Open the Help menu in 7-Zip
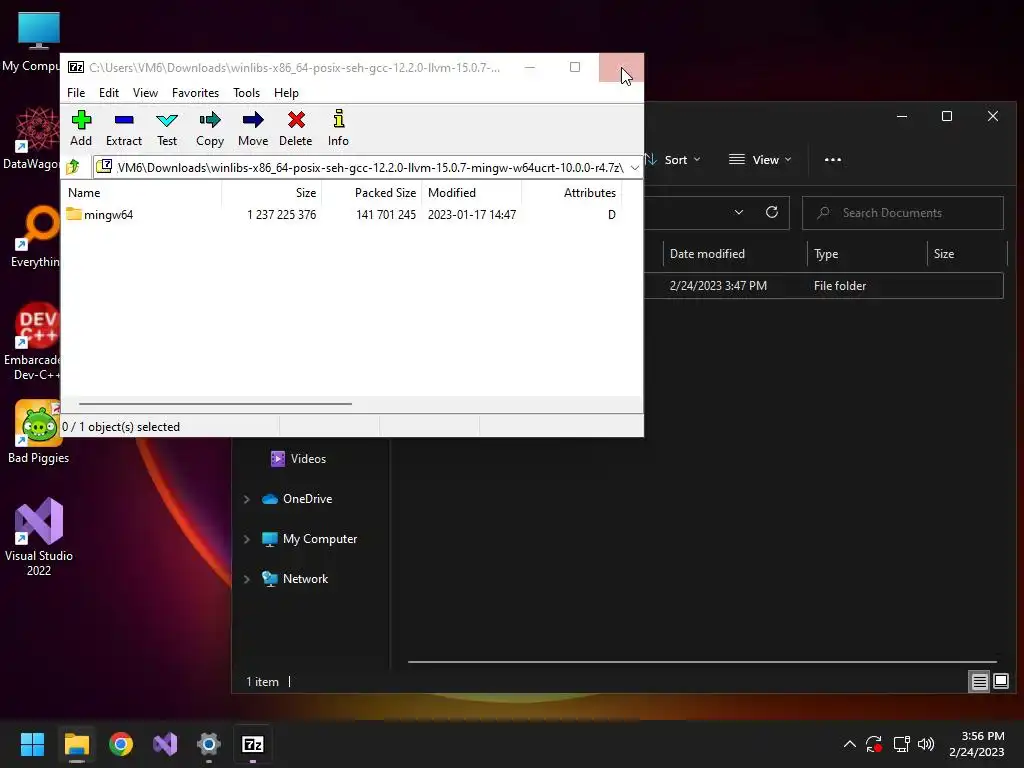This screenshot has width=1024, height=768. (x=286, y=93)
